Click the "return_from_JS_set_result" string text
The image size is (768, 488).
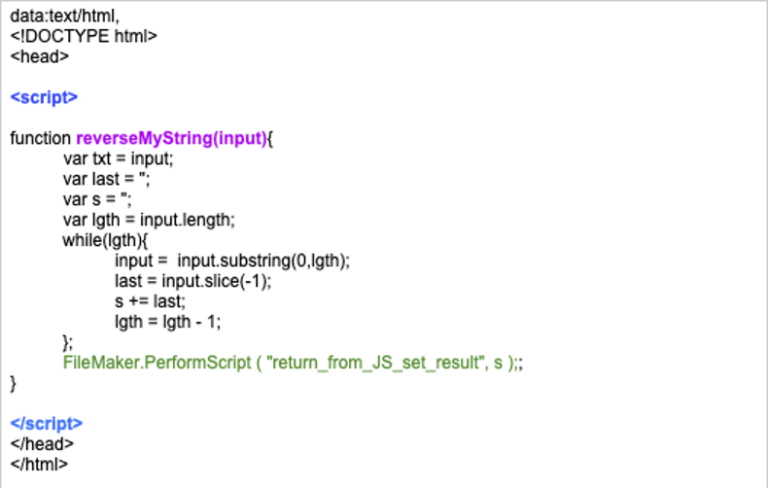pos(372,362)
